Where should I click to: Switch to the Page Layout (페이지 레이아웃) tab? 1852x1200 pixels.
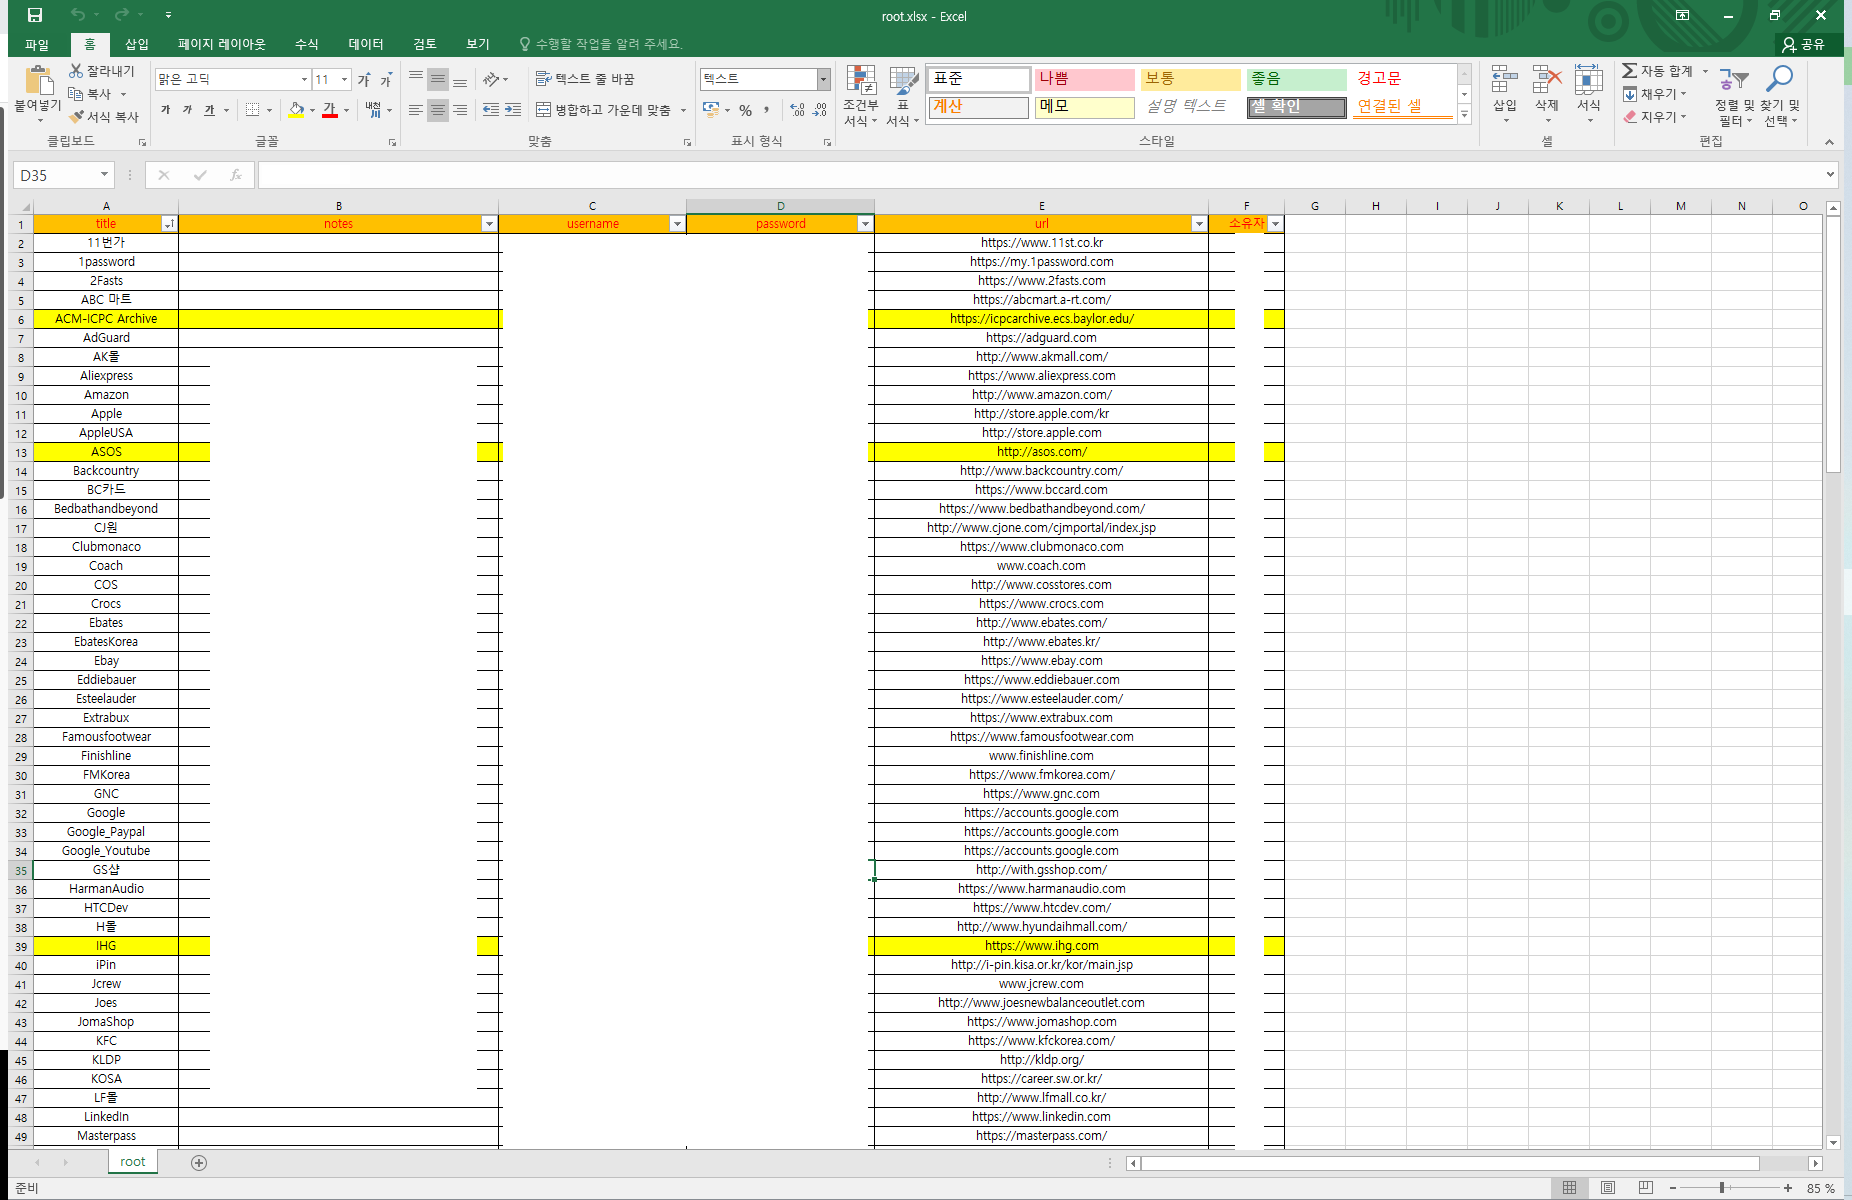click(x=222, y=44)
